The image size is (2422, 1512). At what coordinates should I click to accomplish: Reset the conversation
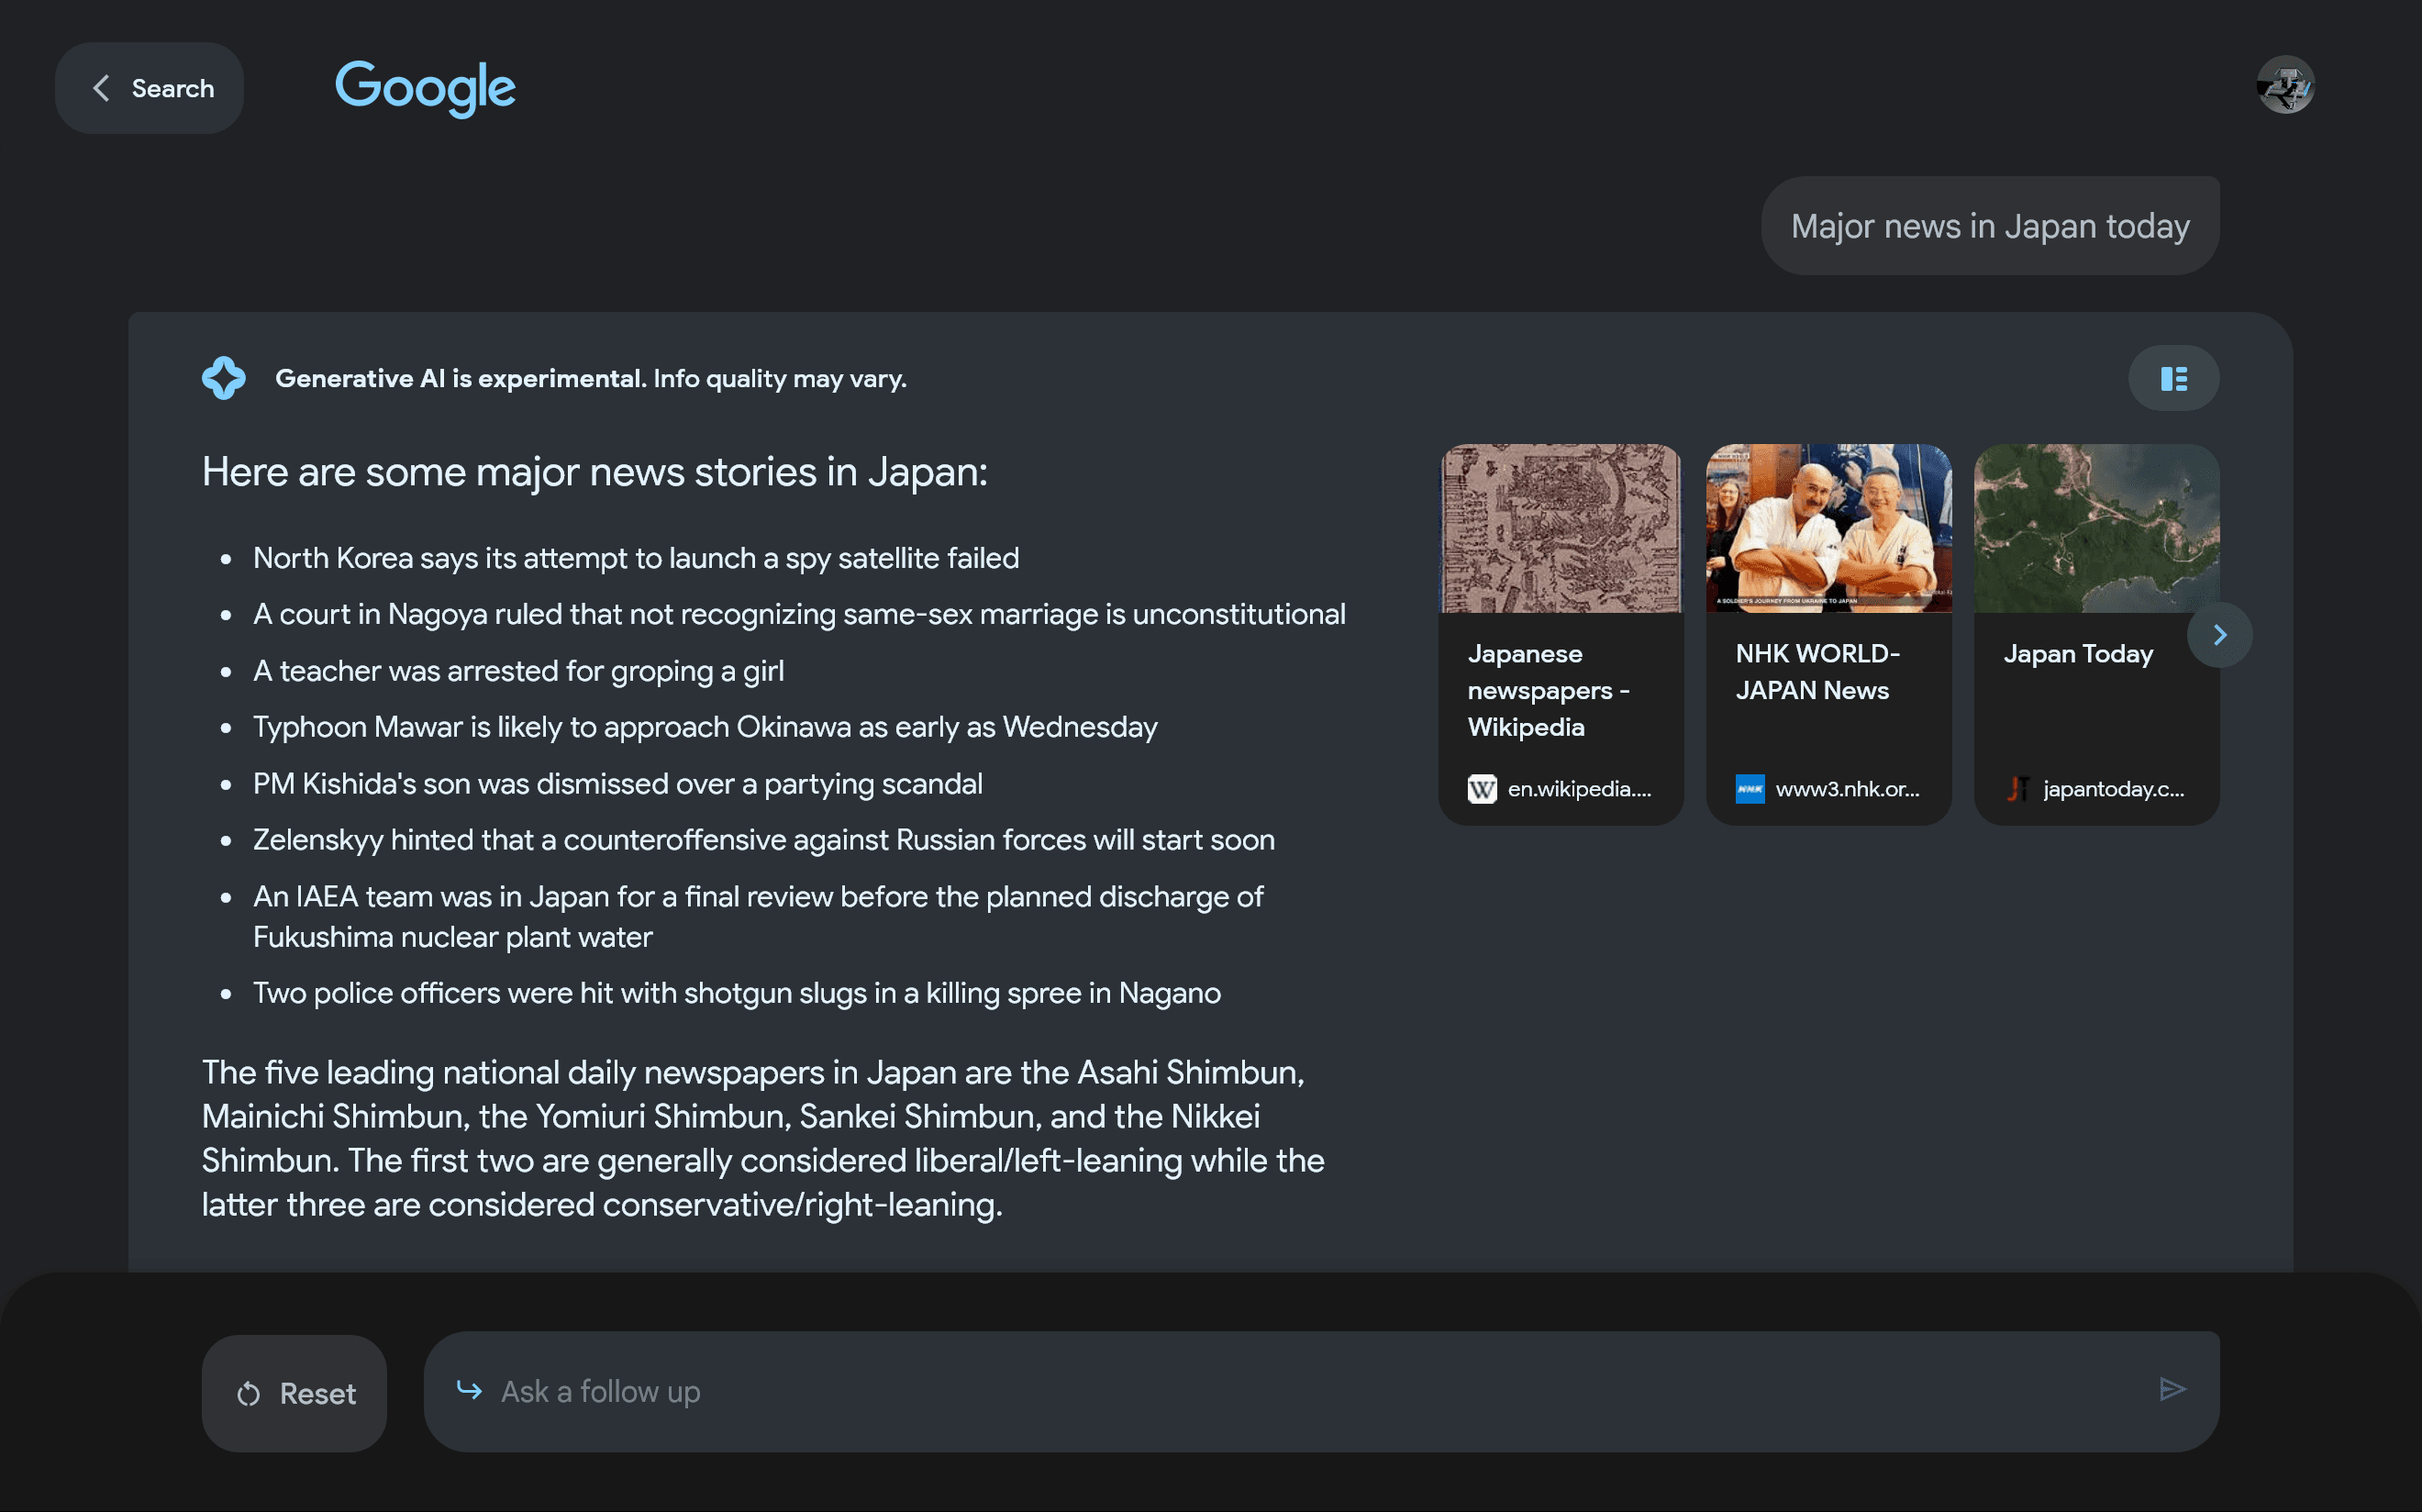[x=294, y=1393]
